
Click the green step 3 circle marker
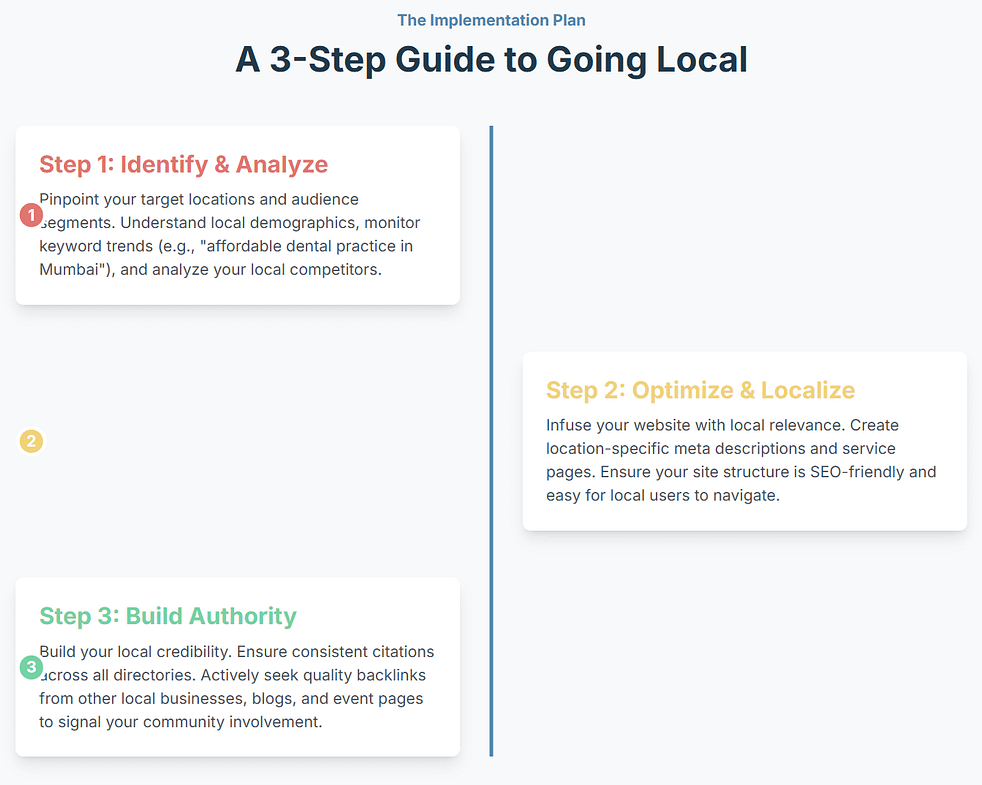coord(31,667)
